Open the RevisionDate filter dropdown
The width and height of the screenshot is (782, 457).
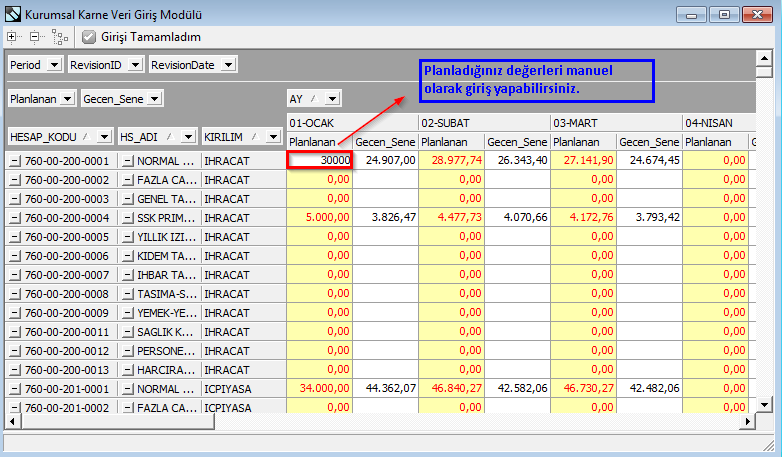[x=228, y=65]
